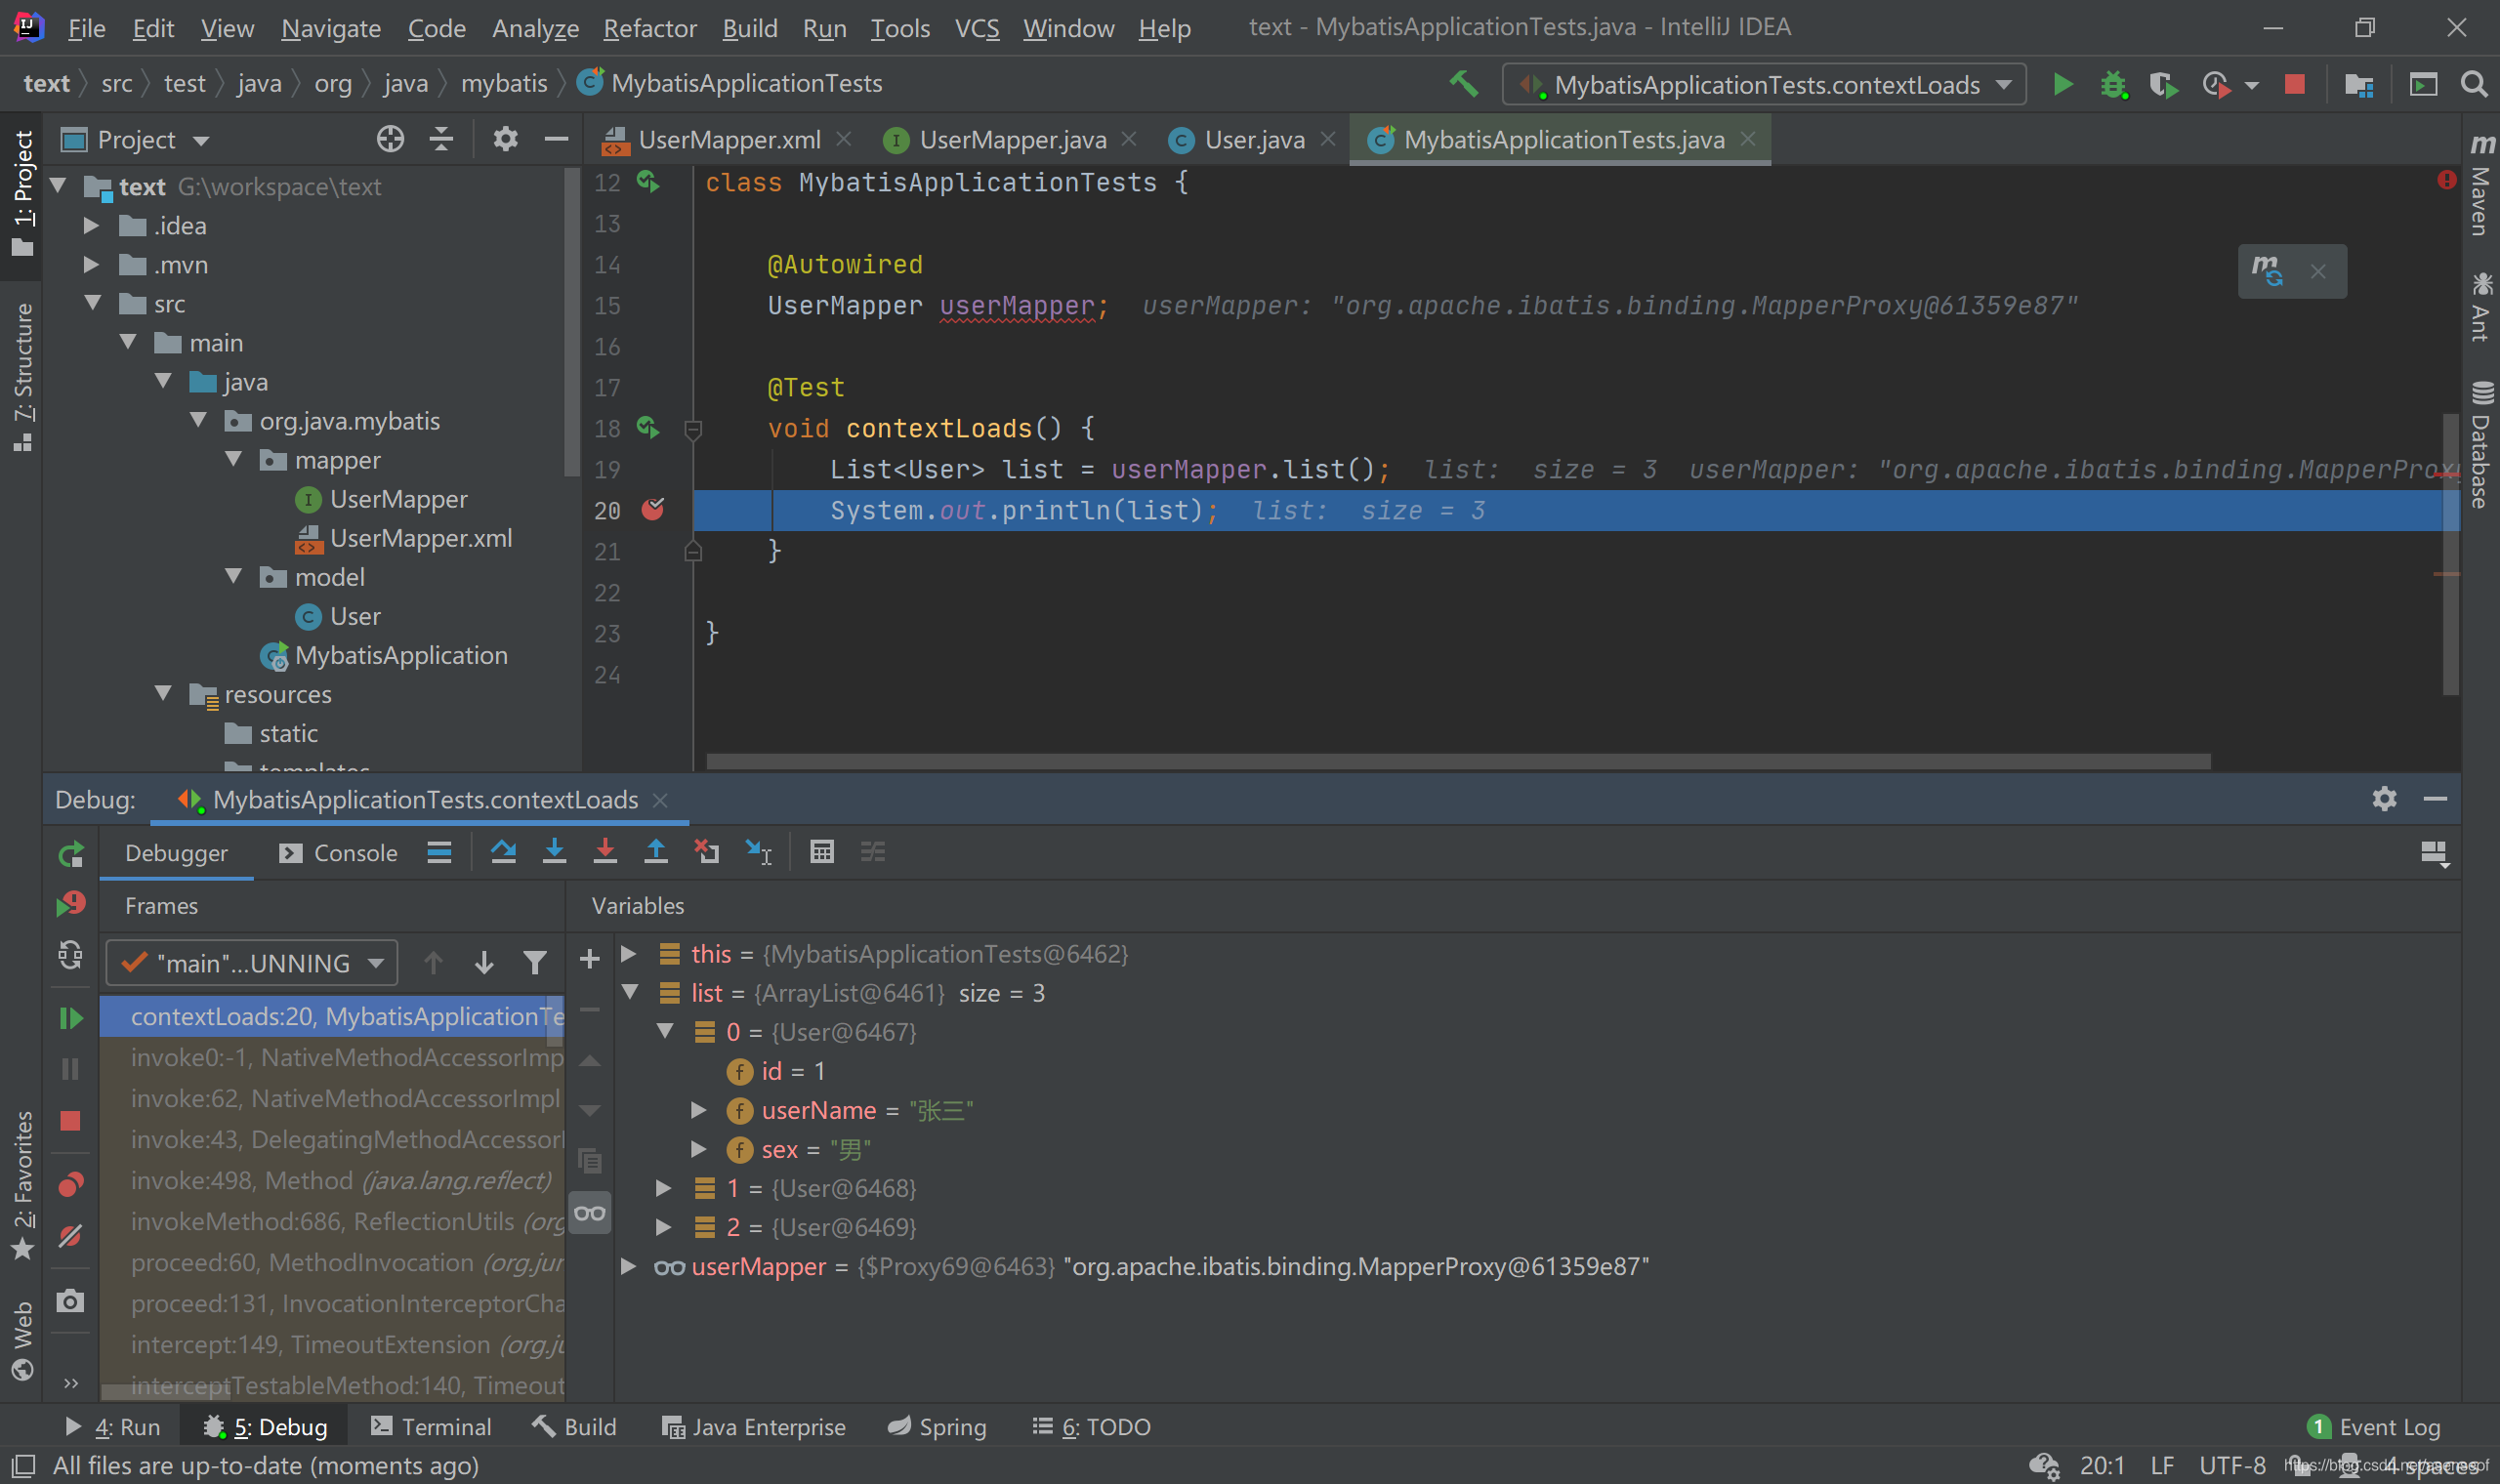Screen dimensions: 2500x1484
Task: Click Get thread dump camera icon
Action: click(70, 1301)
